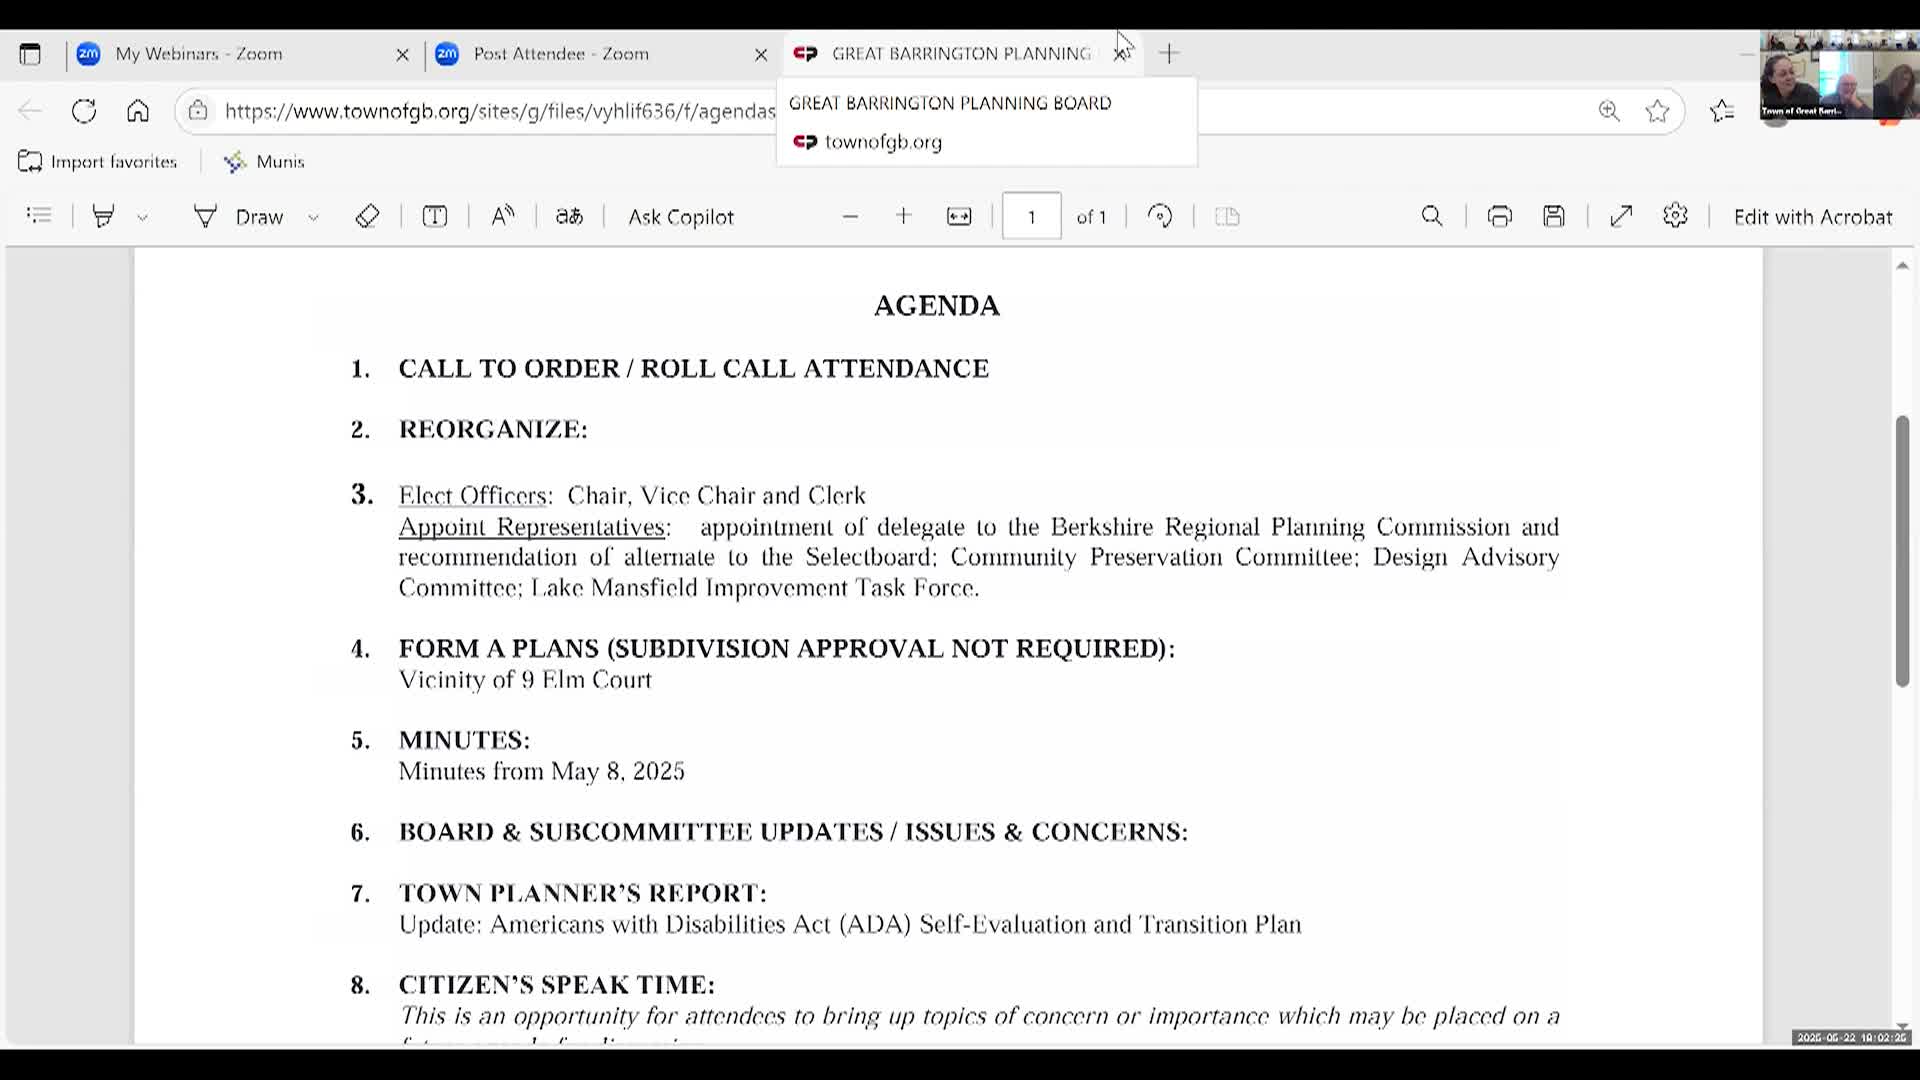Image resolution: width=1920 pixels, height=1080 pixels.
Task: Click townofgb.org in tab tooltip
Action: point(883,142)
